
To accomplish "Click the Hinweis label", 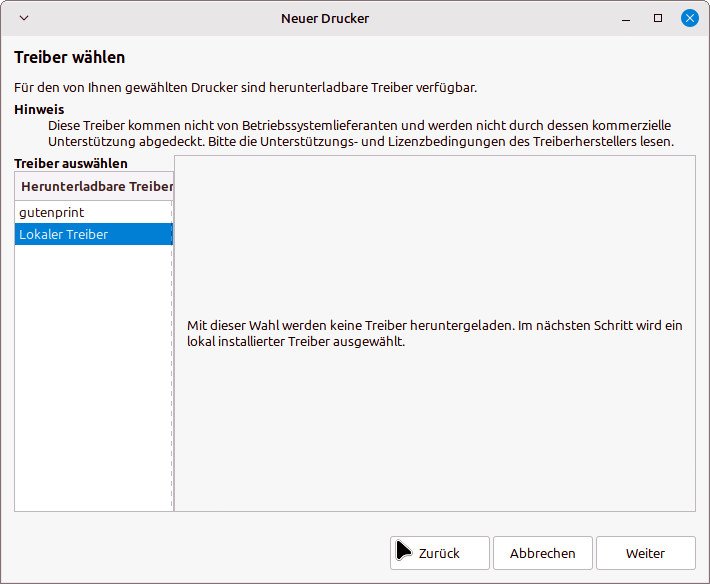I will click(39, 110).
